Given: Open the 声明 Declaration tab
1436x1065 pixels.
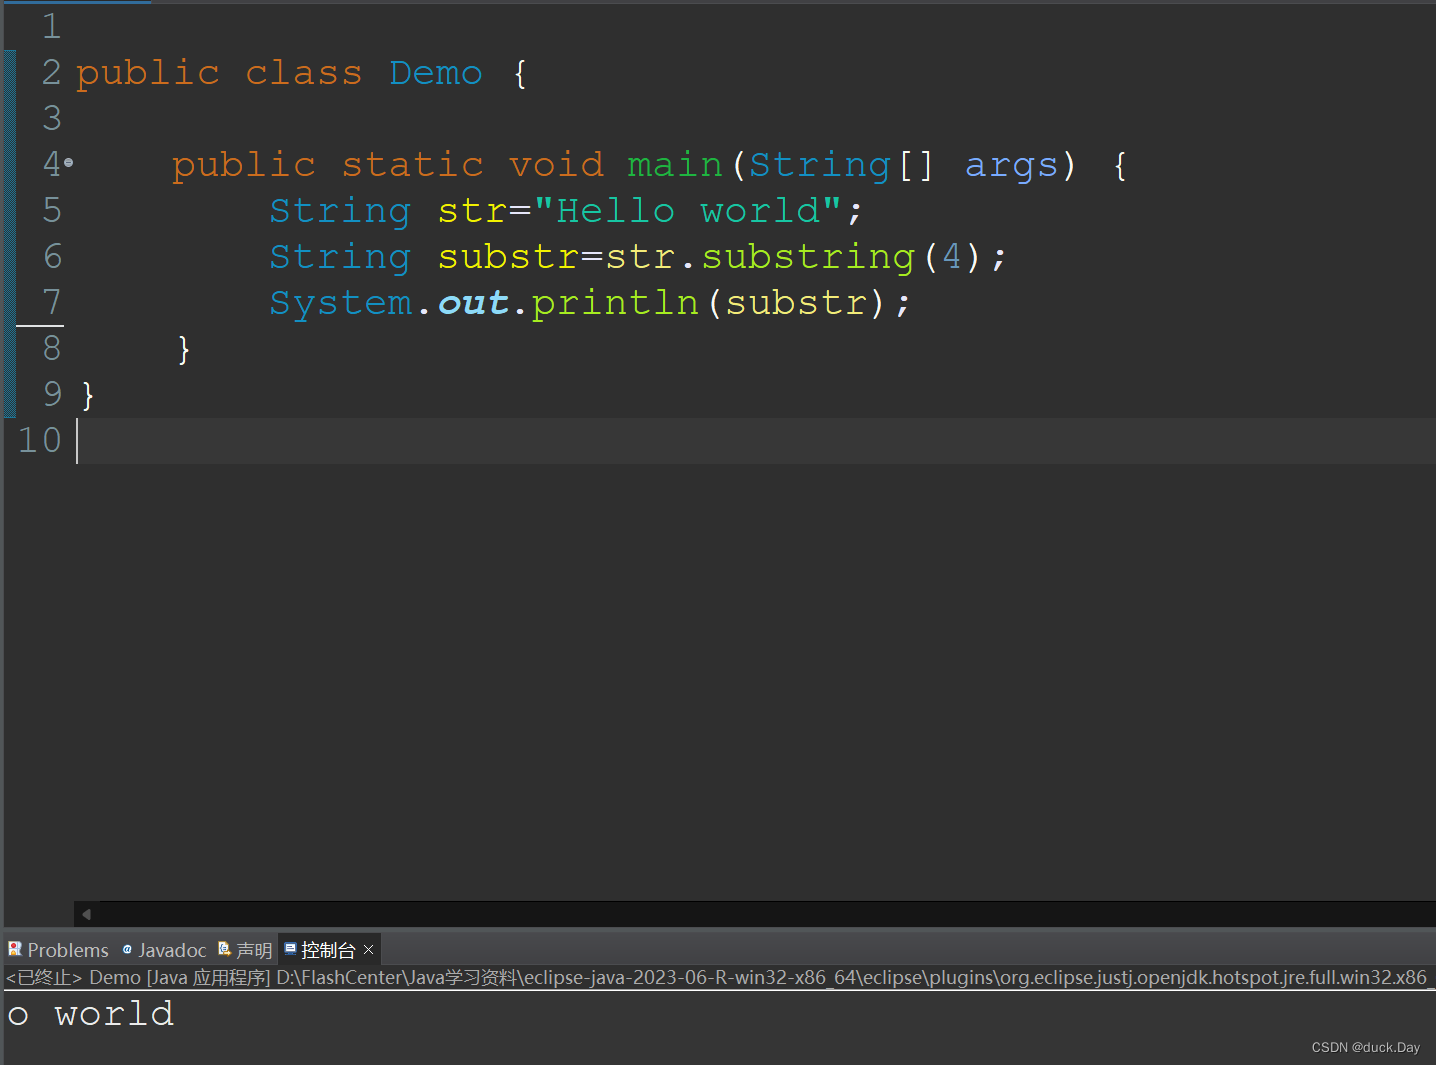Looking at the screenshot, I should pos(255,949).
